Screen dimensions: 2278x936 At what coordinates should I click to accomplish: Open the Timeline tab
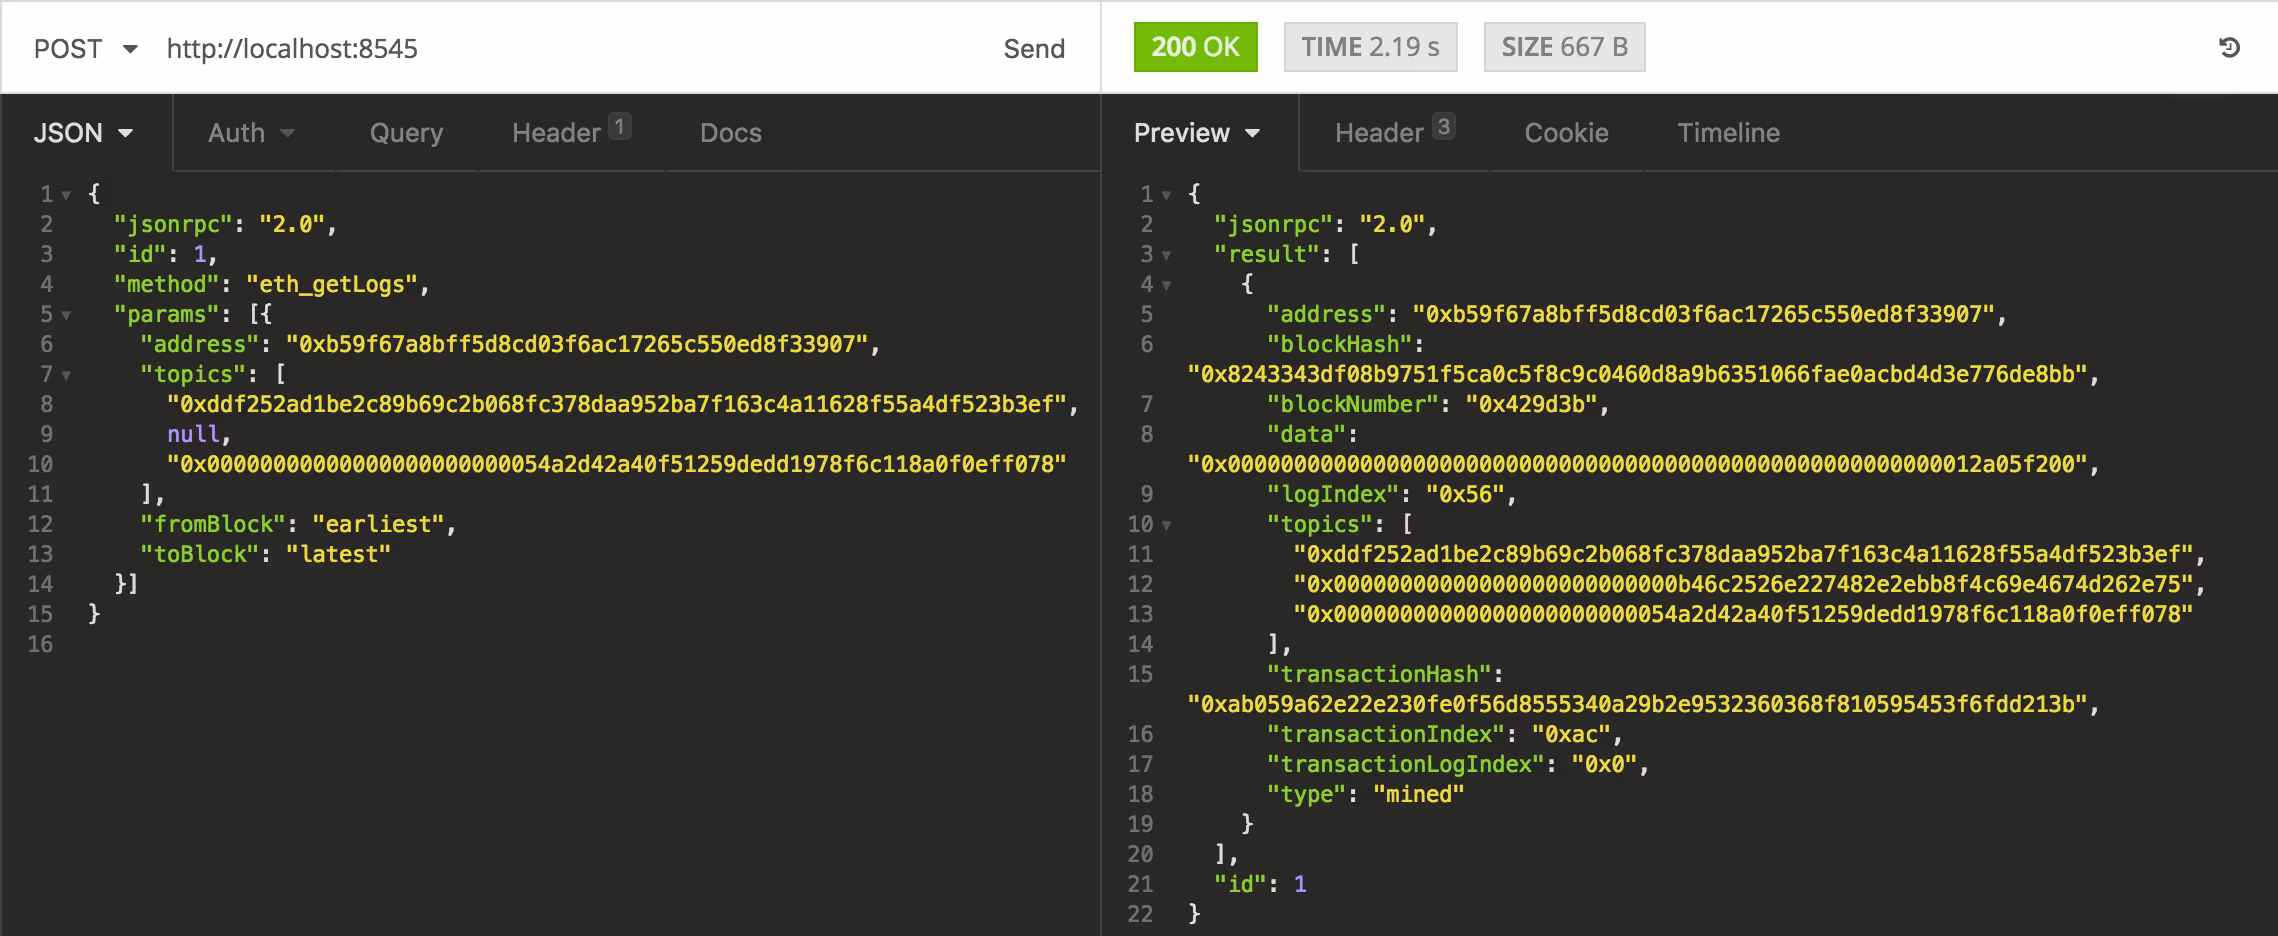click(x=1728, y=133)
